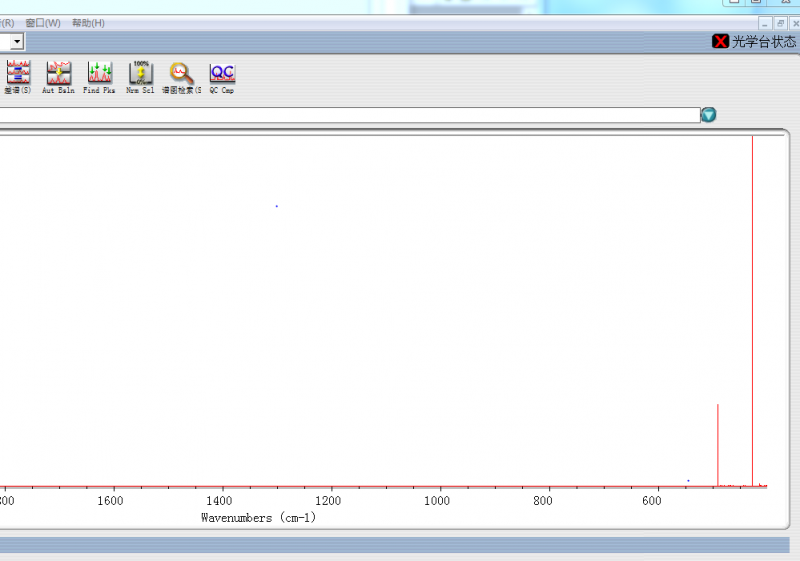Viewport: 800px width, 561px height.
Task: Click the 1600 axis tick label
Action: coord(110,501)
